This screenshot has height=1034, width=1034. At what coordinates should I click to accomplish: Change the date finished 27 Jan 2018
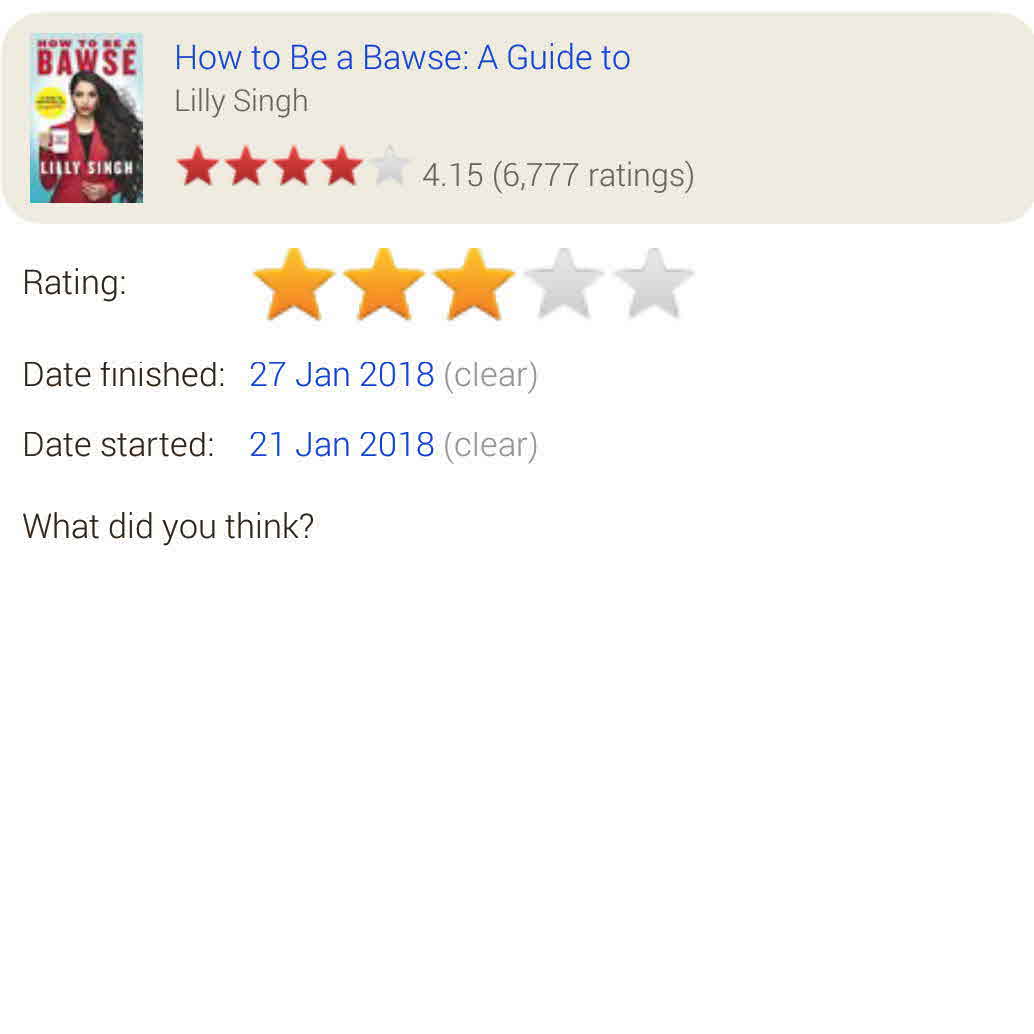[x=342, y=375]
